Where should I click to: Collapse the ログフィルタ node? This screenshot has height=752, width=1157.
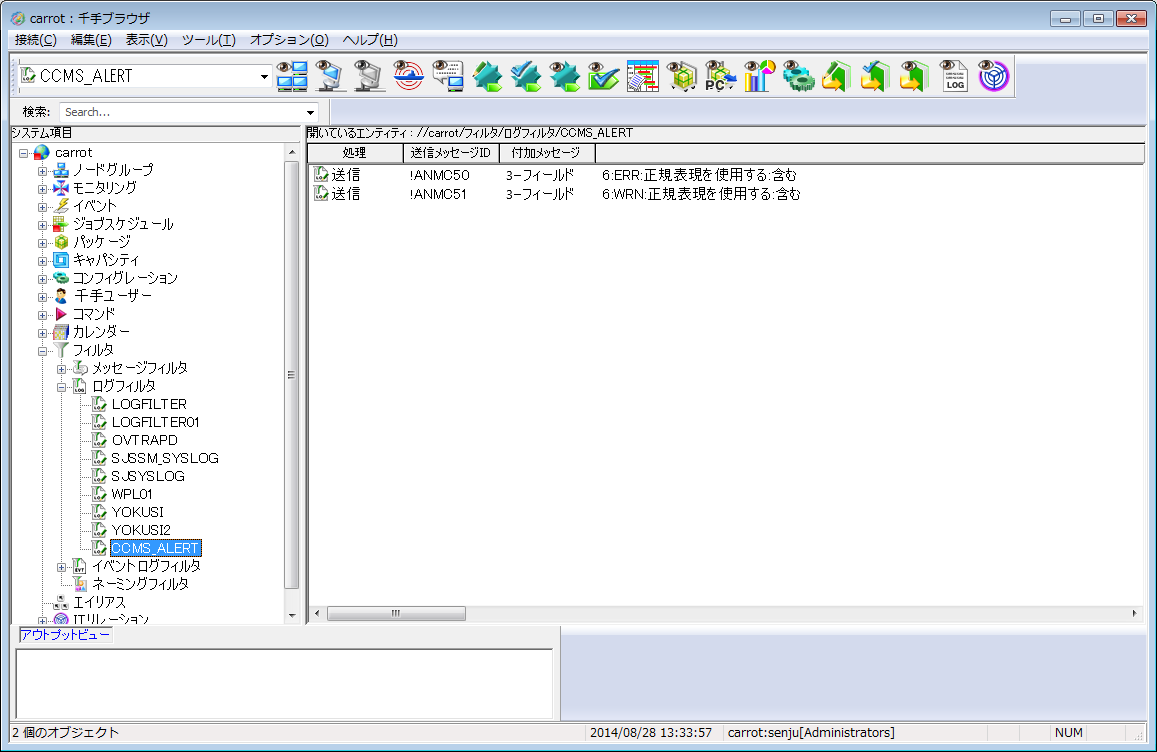(x=61, y=387)
